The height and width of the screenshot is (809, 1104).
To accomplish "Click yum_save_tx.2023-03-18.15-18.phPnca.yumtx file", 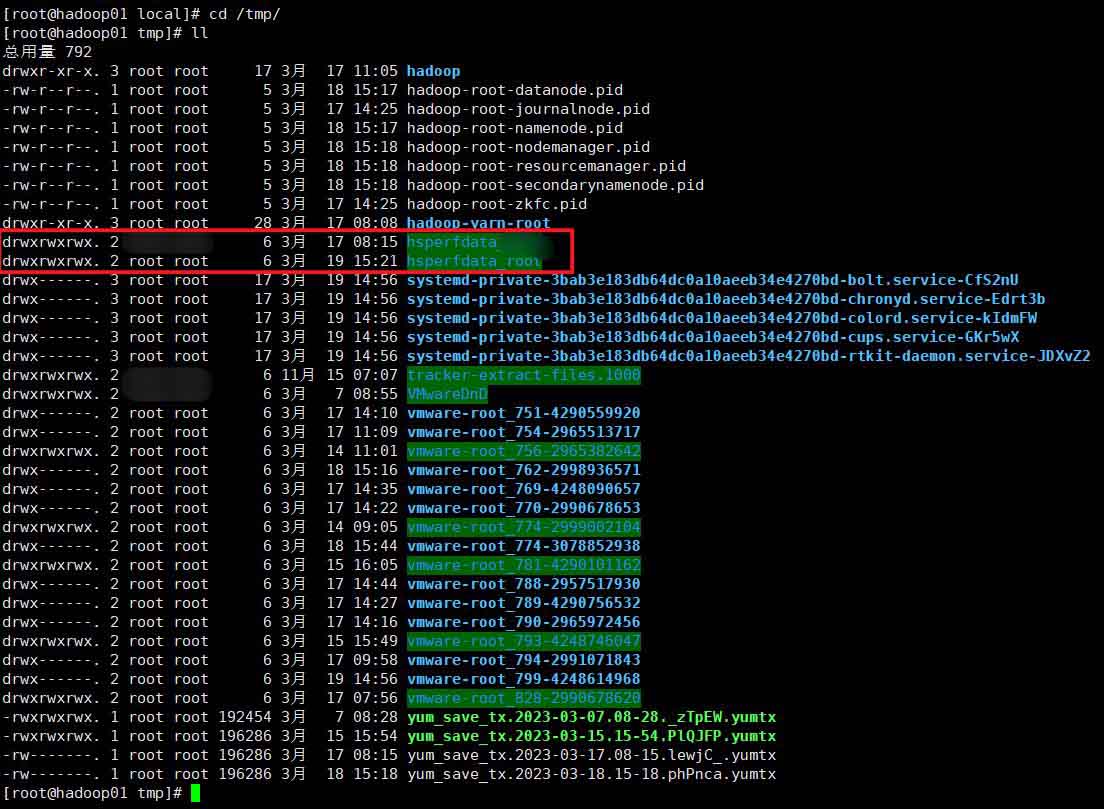I will point(591,774).
